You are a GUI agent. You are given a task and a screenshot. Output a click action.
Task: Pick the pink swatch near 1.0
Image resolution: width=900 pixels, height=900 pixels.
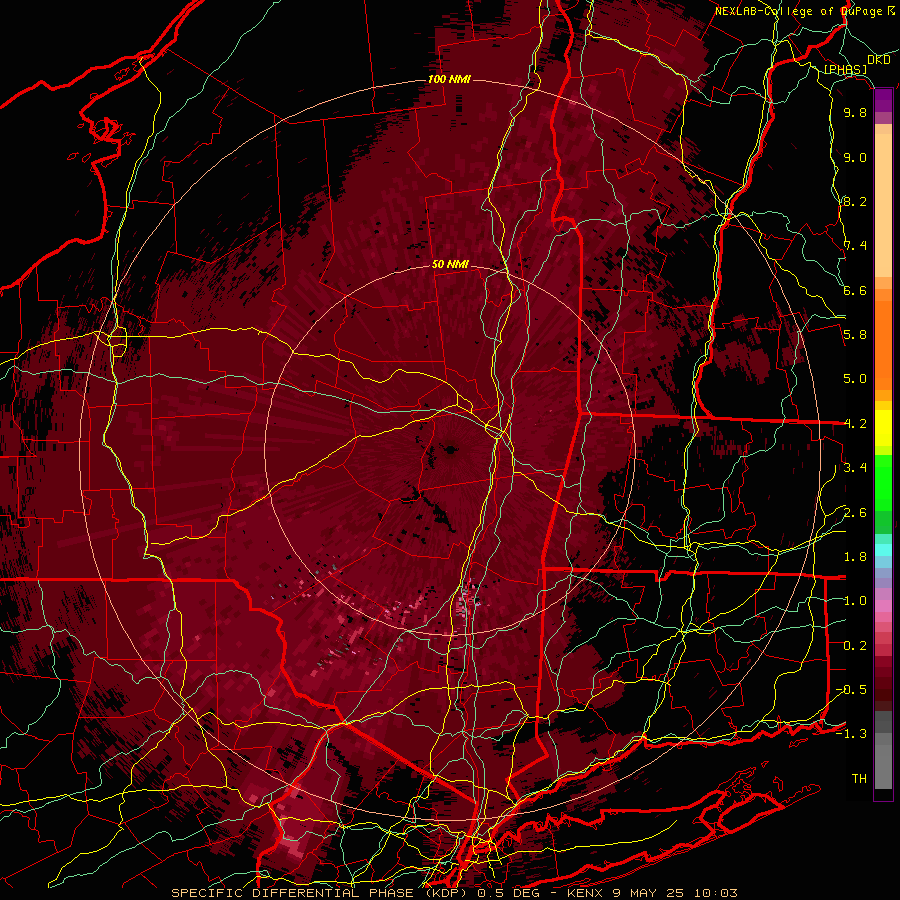coord(883,606)
